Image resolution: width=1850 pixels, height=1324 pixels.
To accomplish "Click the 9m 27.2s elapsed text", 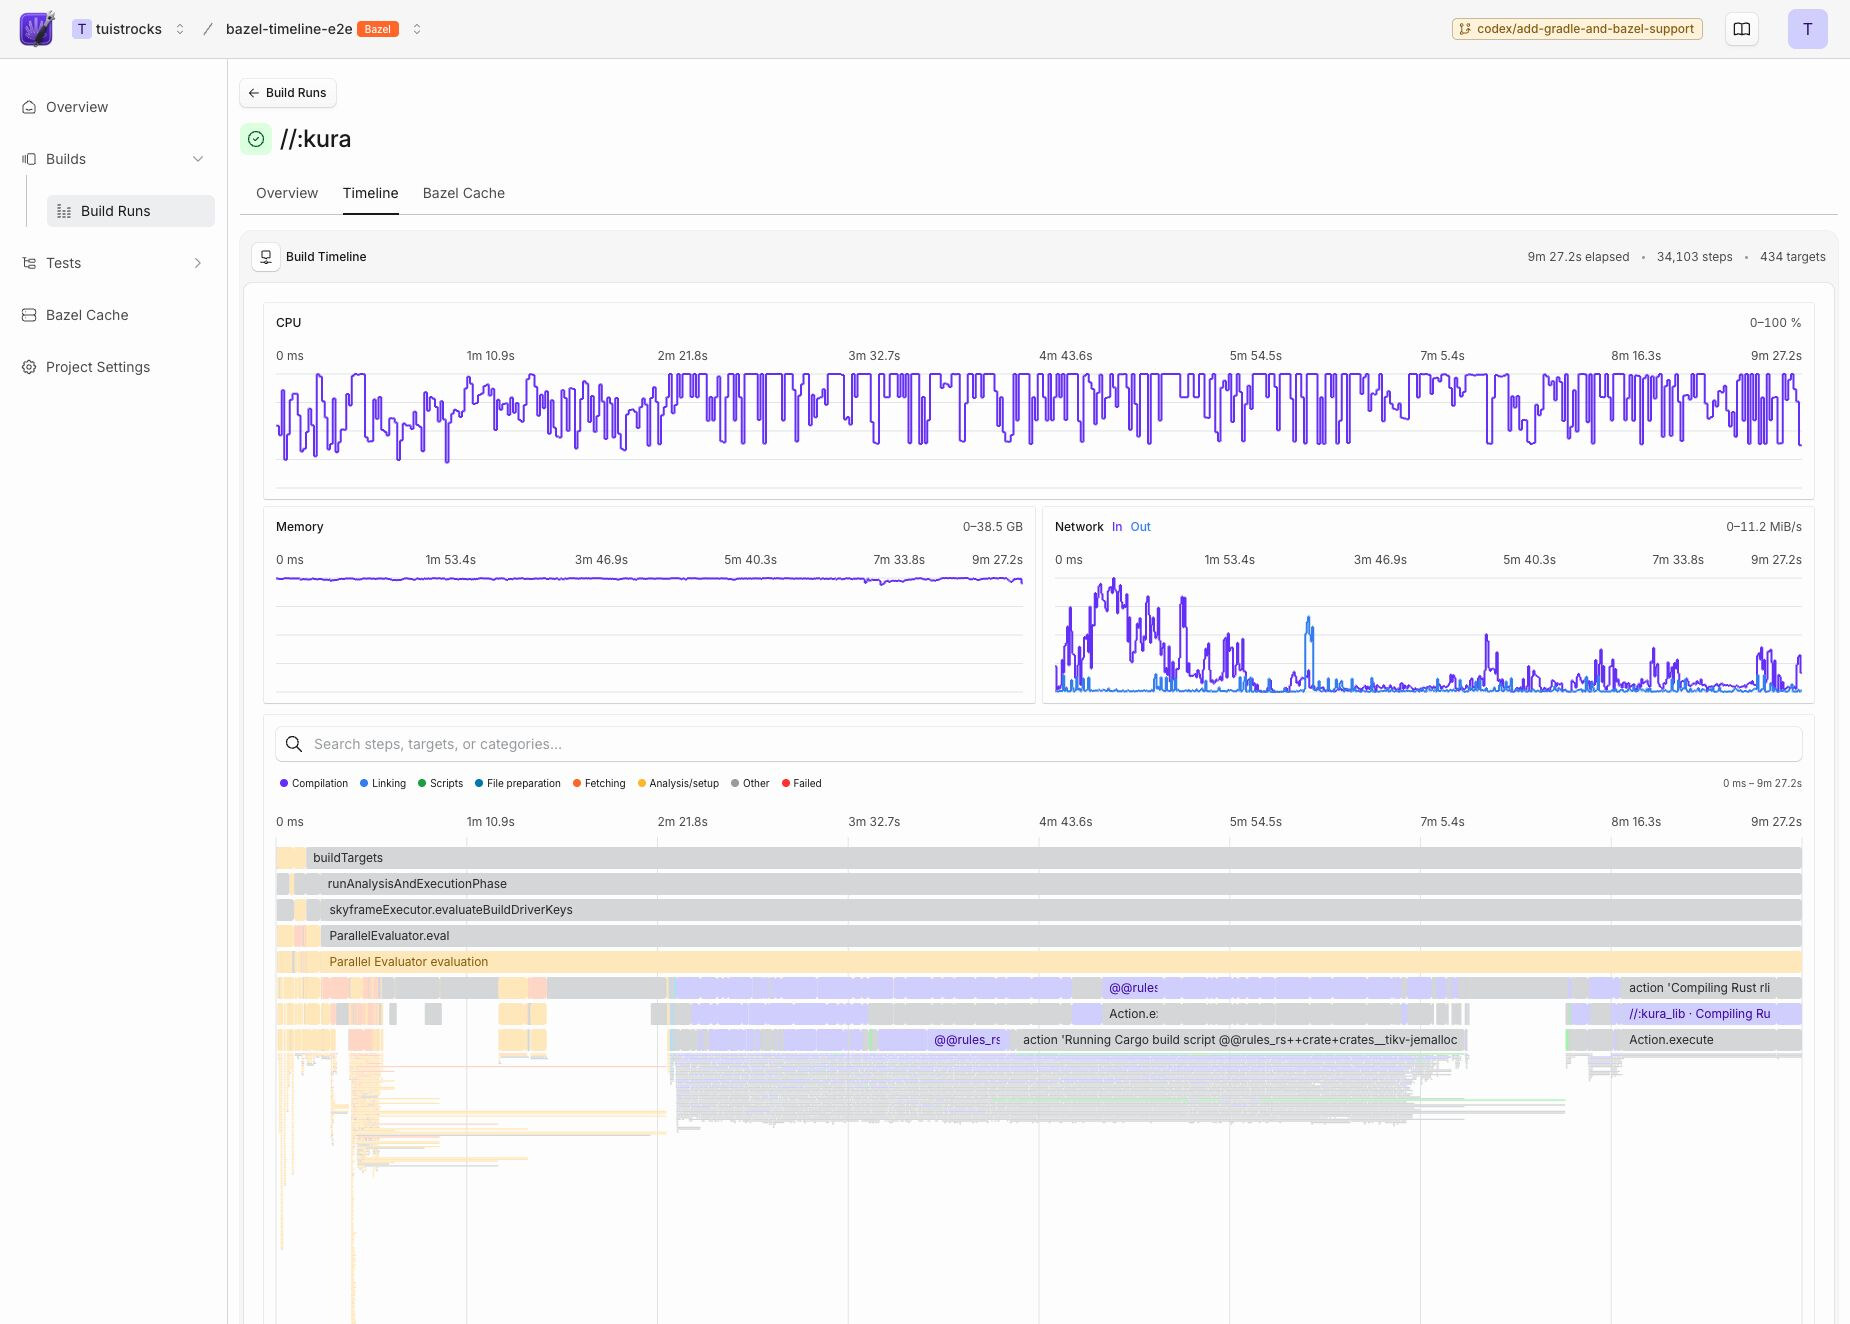I will coord(1578,257).
